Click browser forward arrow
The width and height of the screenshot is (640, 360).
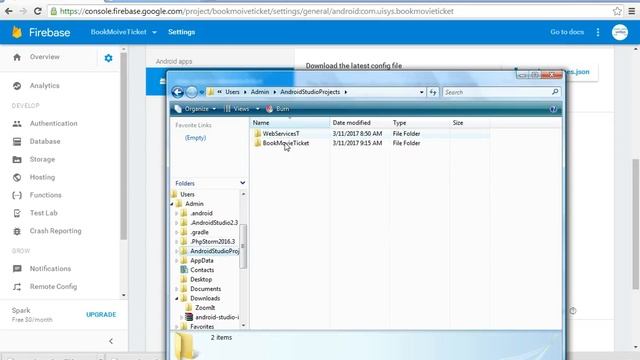[23, 11]
